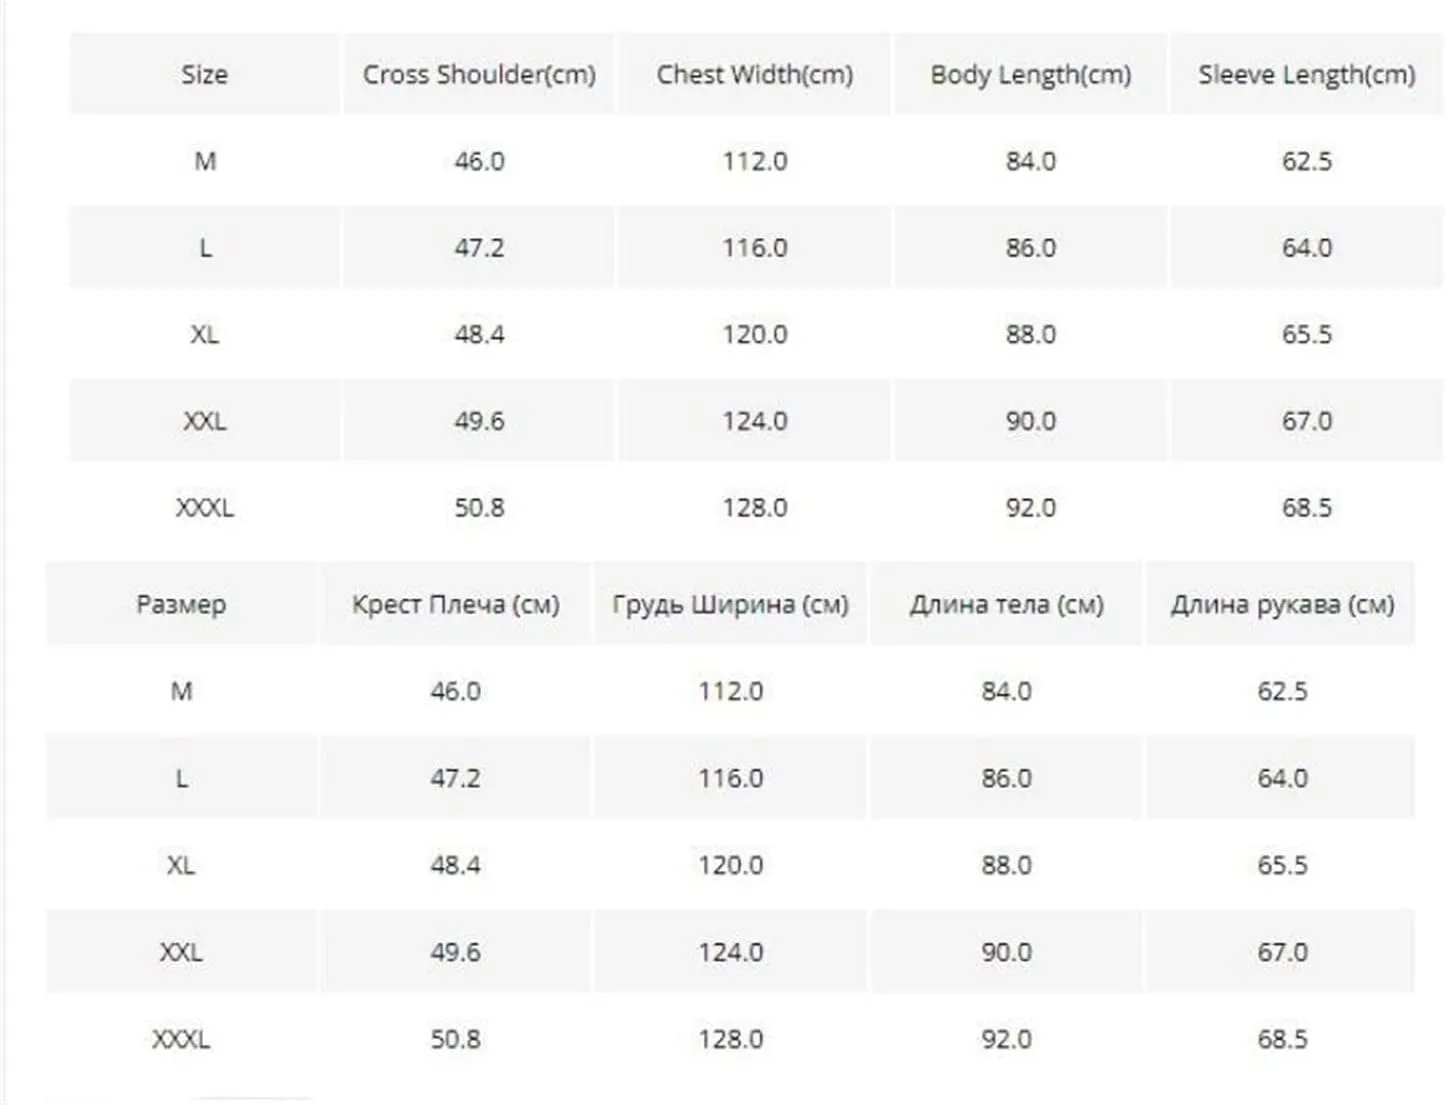1446x1105 pixels.
Task: Select the Chest Width(cm) header cell
Action: pos(755,75)
